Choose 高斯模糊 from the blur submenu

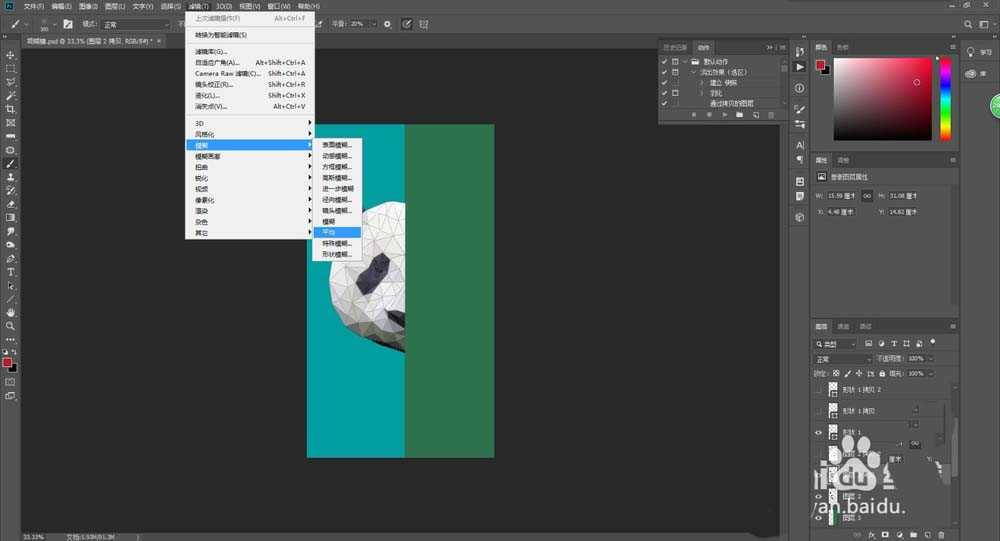tap(337, 177)
